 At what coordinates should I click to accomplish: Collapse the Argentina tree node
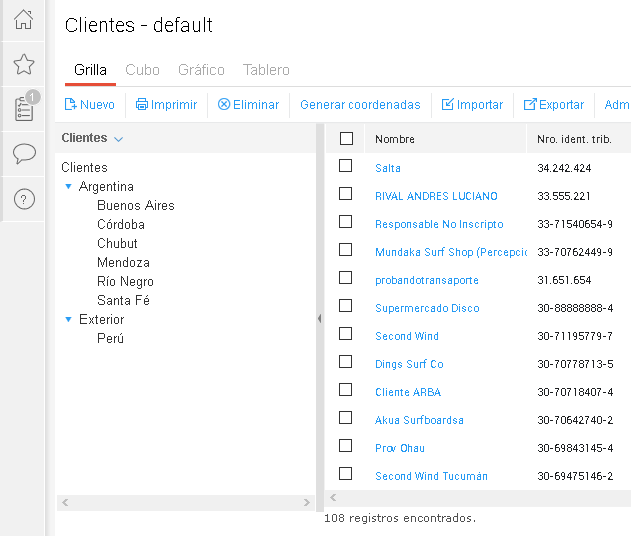(68, 186)
